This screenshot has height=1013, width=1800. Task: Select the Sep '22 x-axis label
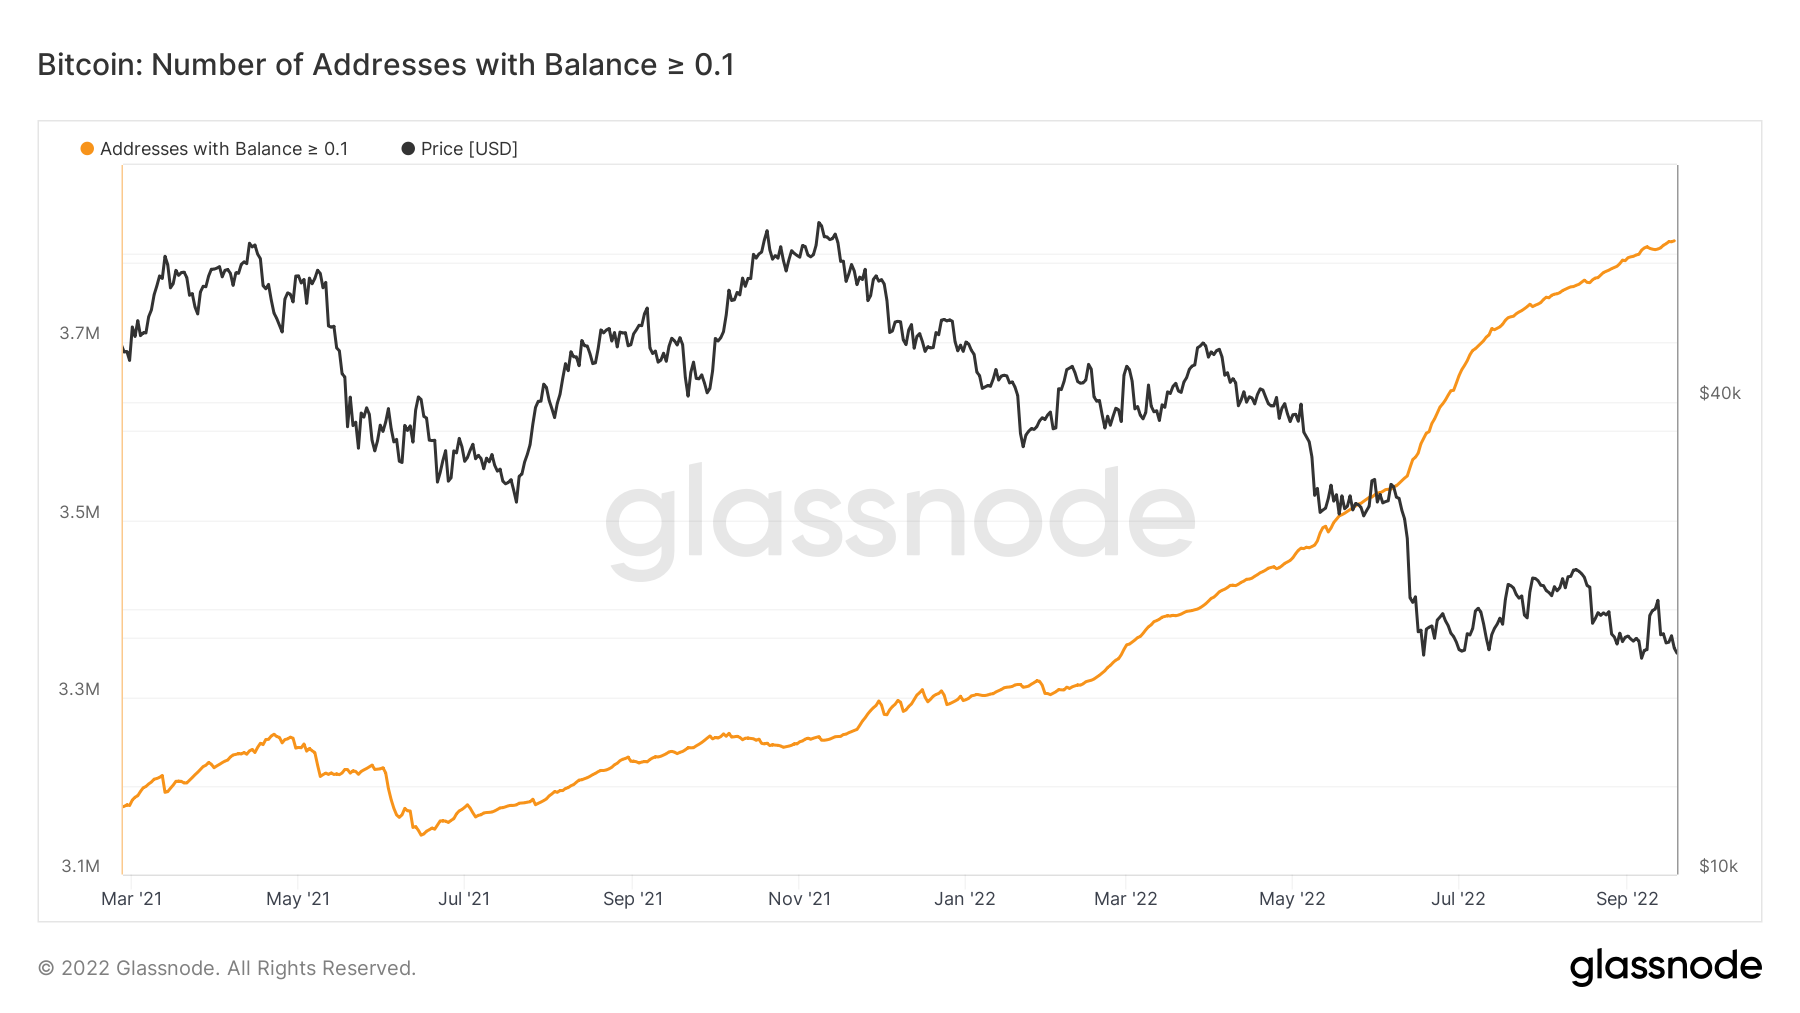click(x=1627, y=899)
